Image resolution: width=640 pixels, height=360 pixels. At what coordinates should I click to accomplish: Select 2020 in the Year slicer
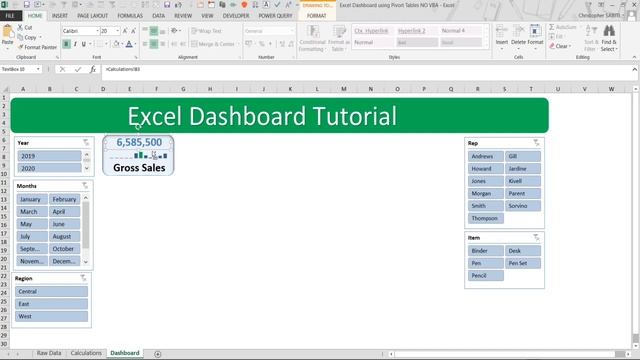click(x=49, y=168)
